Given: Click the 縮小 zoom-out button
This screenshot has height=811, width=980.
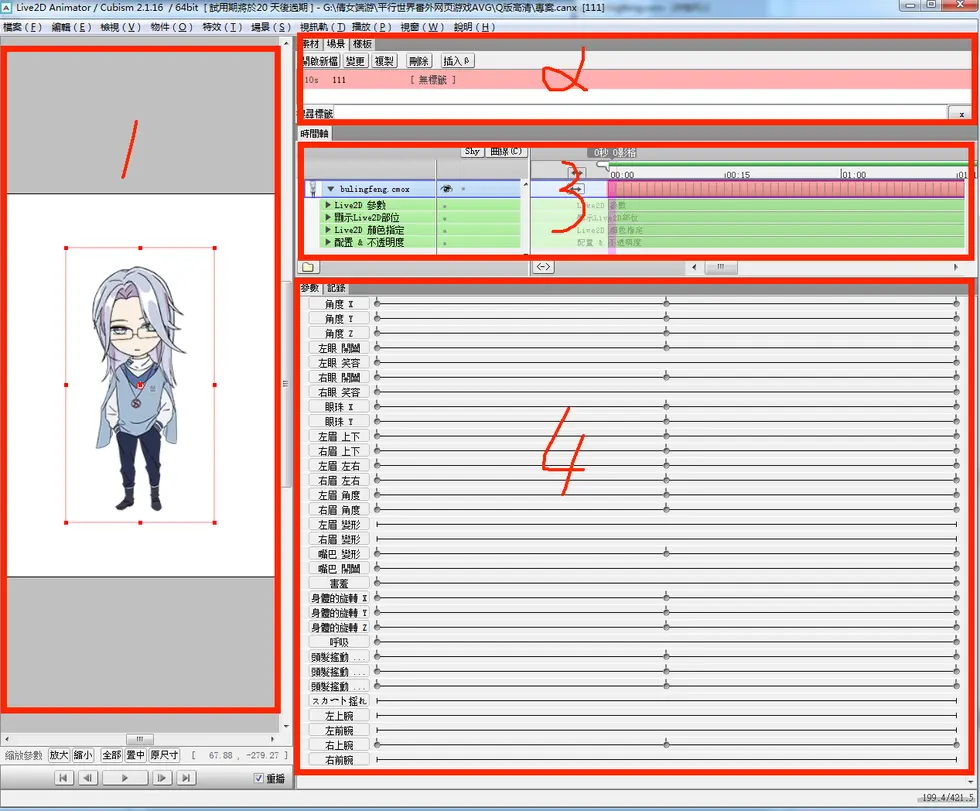Looking at the screenshot, I should pos(83,755).
